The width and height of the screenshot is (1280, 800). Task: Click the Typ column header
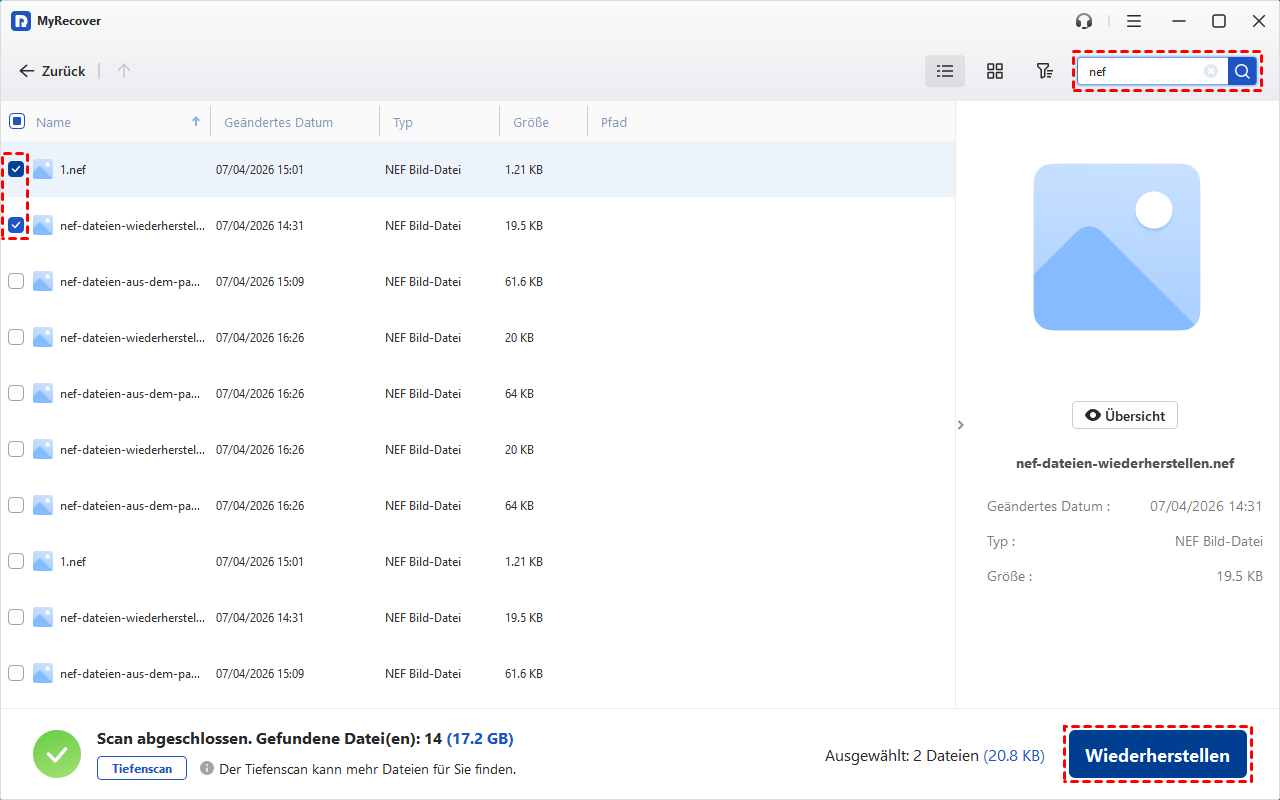click(x=403, y=122)
